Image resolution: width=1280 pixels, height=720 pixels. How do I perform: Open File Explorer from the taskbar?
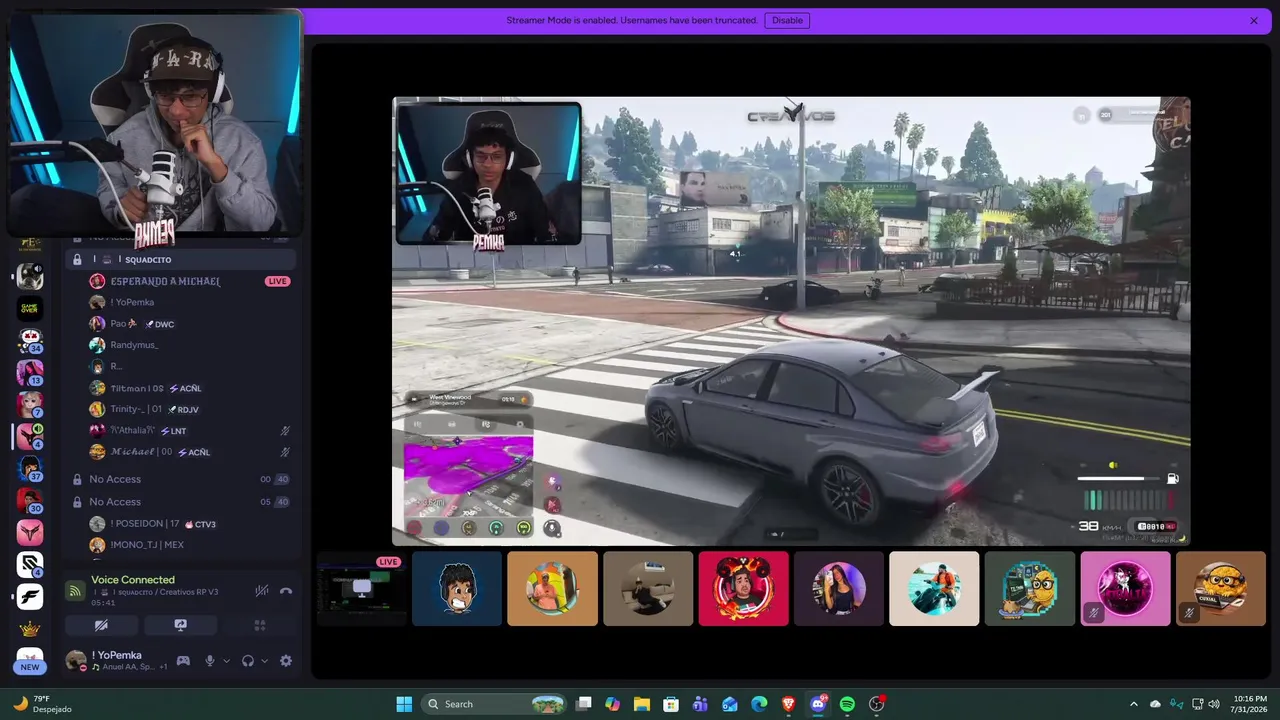click(x=642, y=704)
